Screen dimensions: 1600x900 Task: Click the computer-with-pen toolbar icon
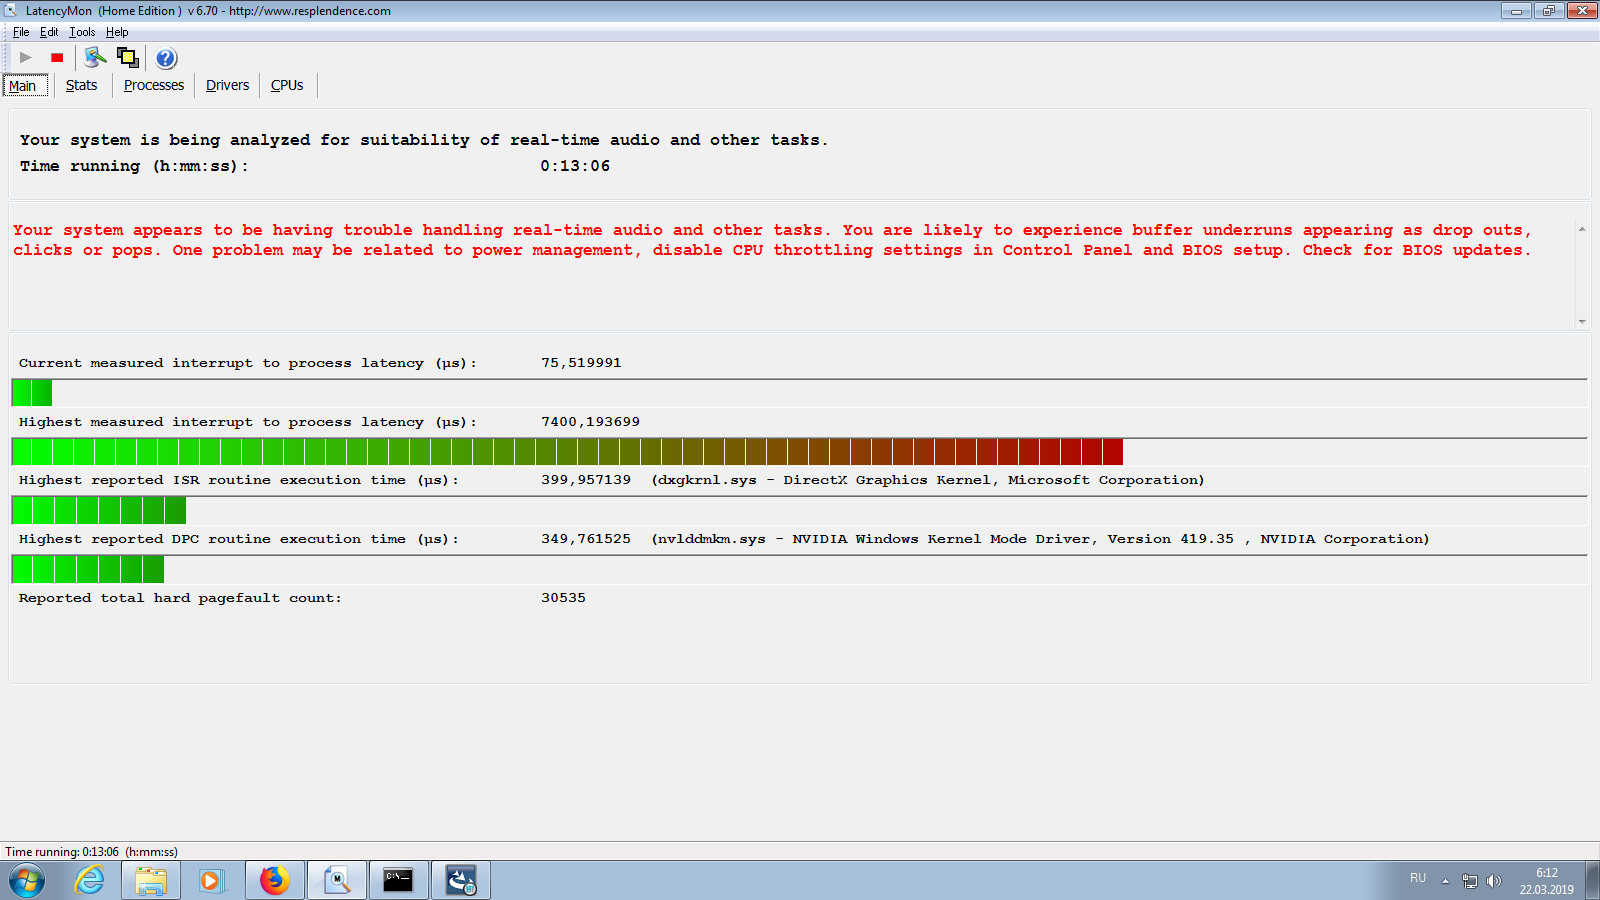tap(95, 58)
